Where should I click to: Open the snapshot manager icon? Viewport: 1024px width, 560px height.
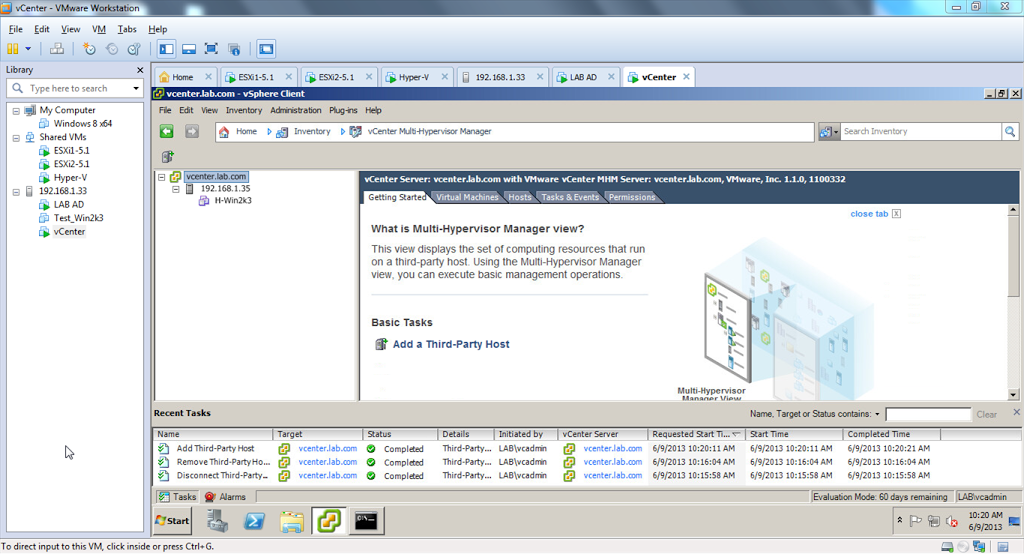click(x=134, y=49)
